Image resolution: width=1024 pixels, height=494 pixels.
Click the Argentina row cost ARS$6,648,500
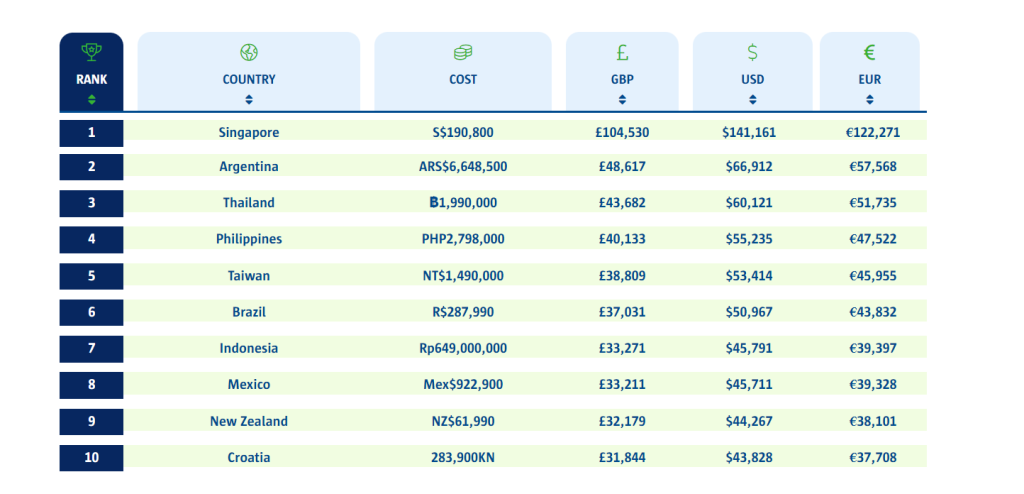[463, 167]
